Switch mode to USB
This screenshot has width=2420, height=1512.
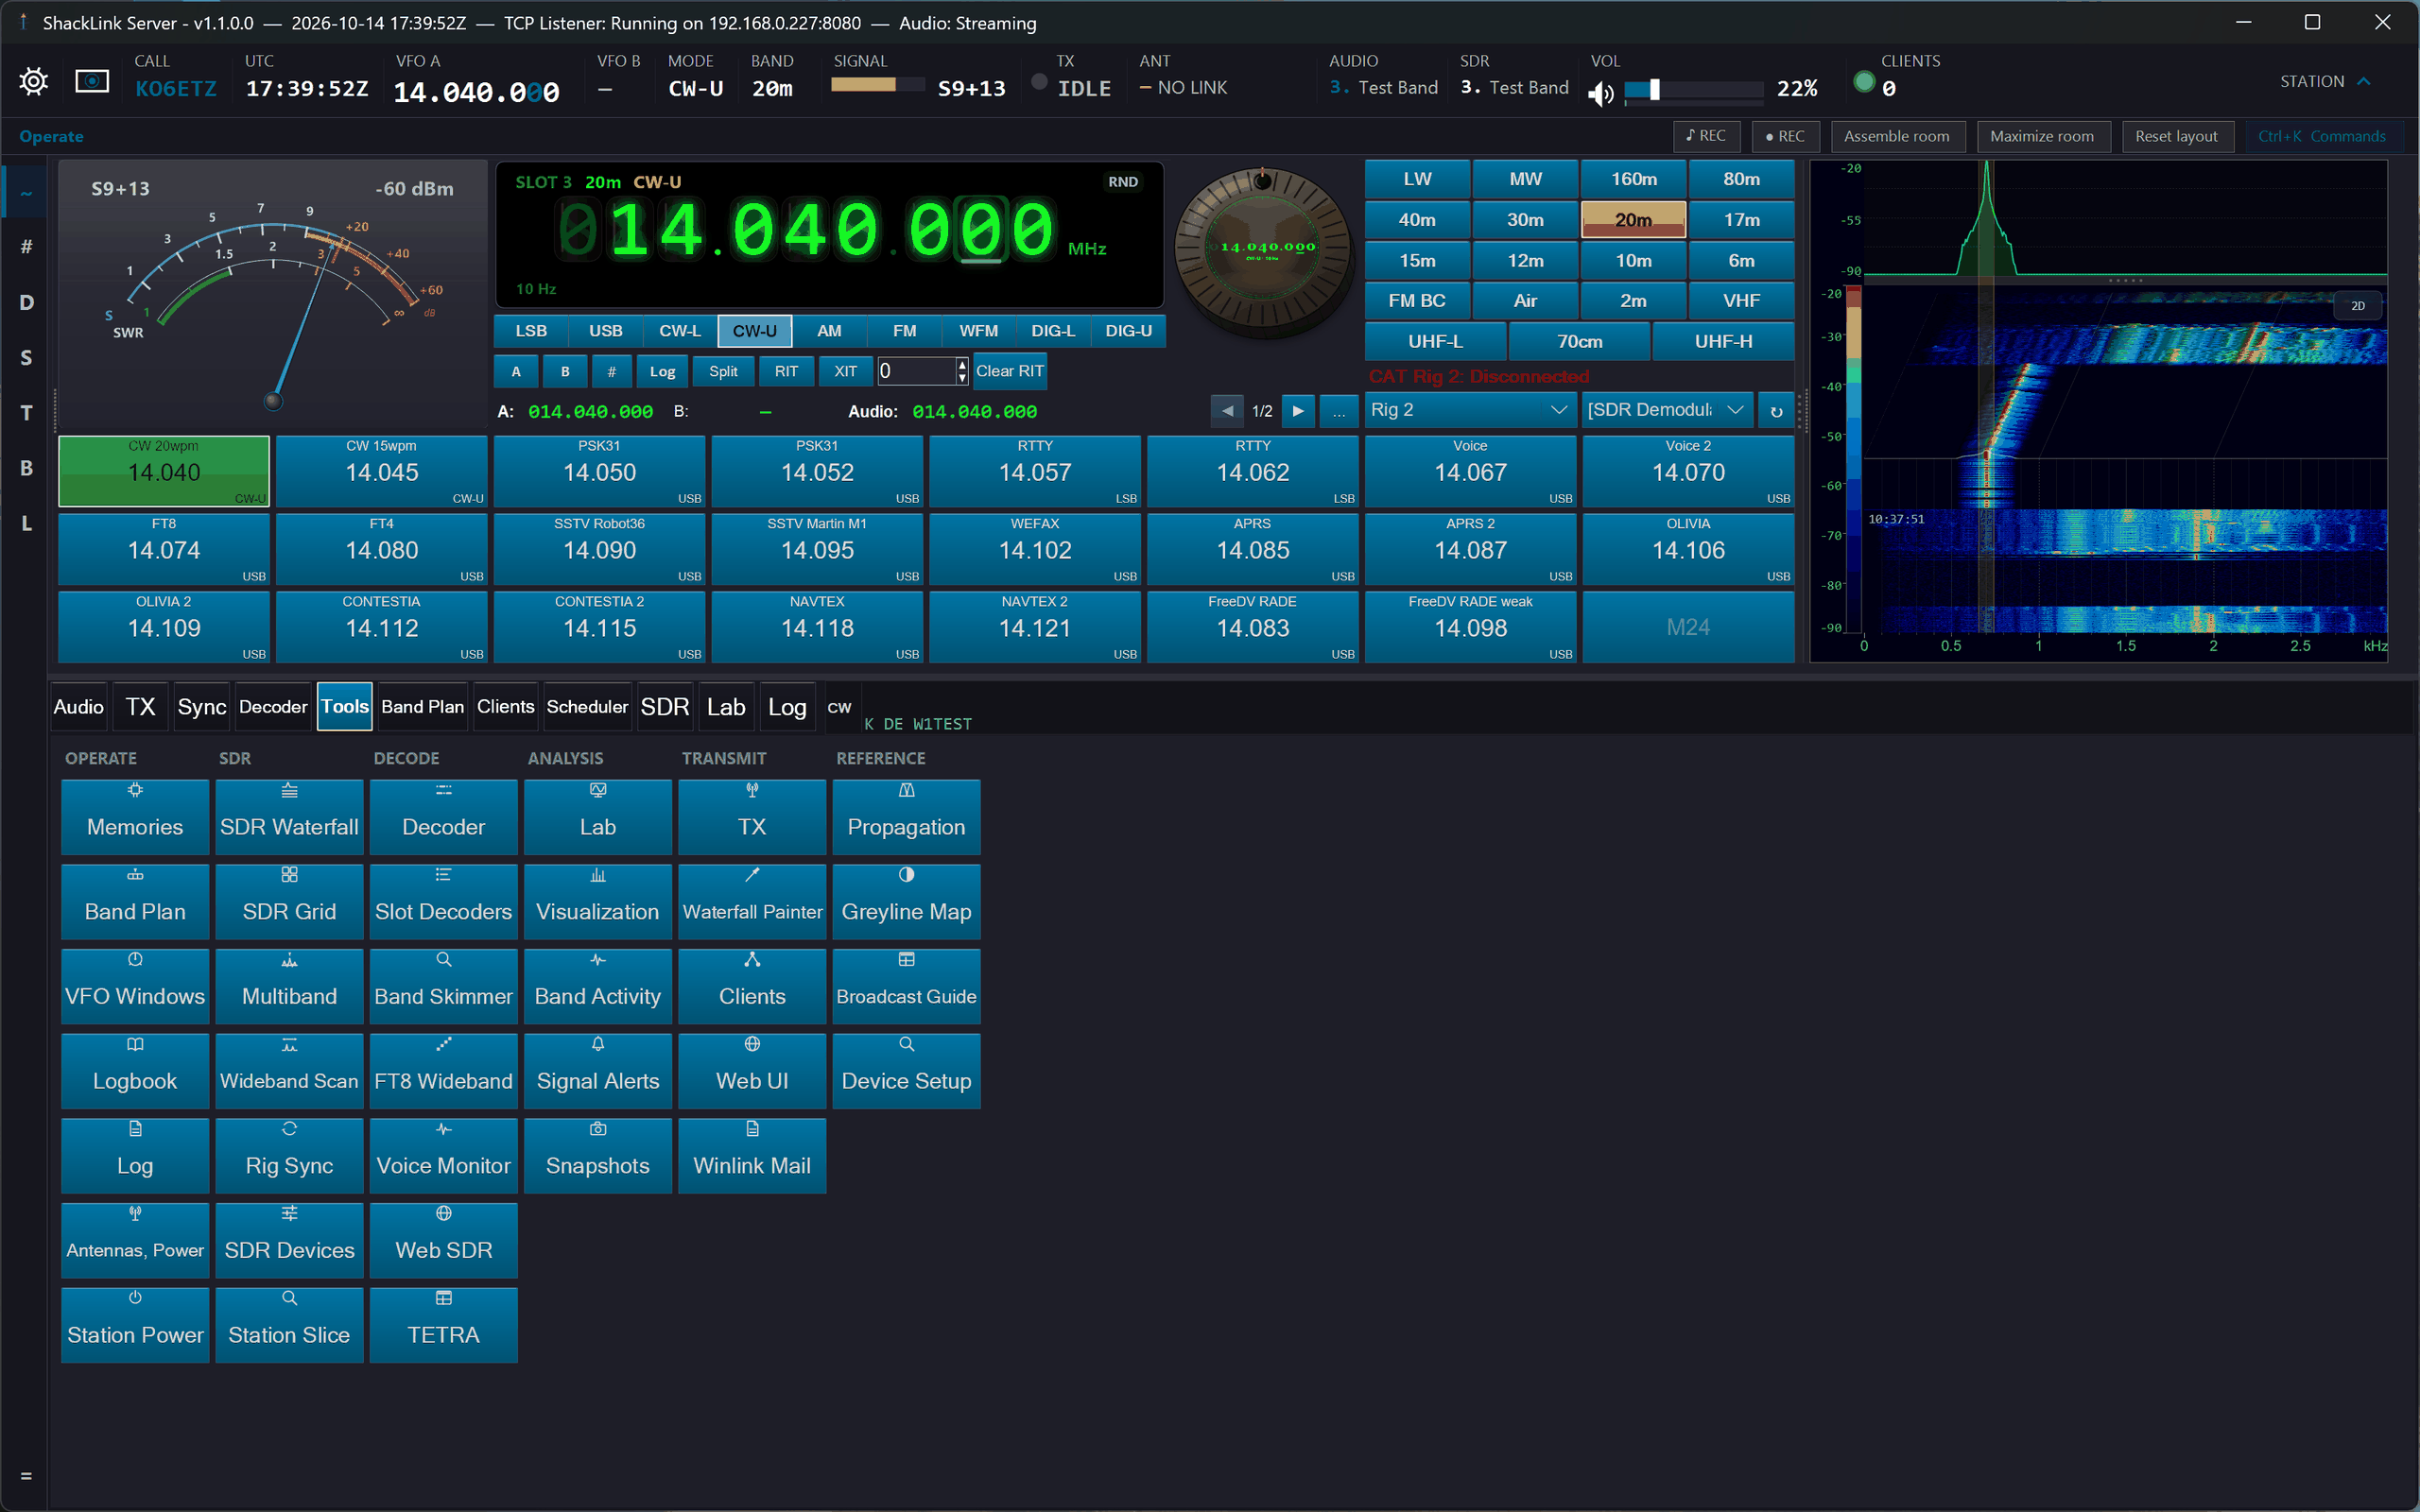point(605,331)
